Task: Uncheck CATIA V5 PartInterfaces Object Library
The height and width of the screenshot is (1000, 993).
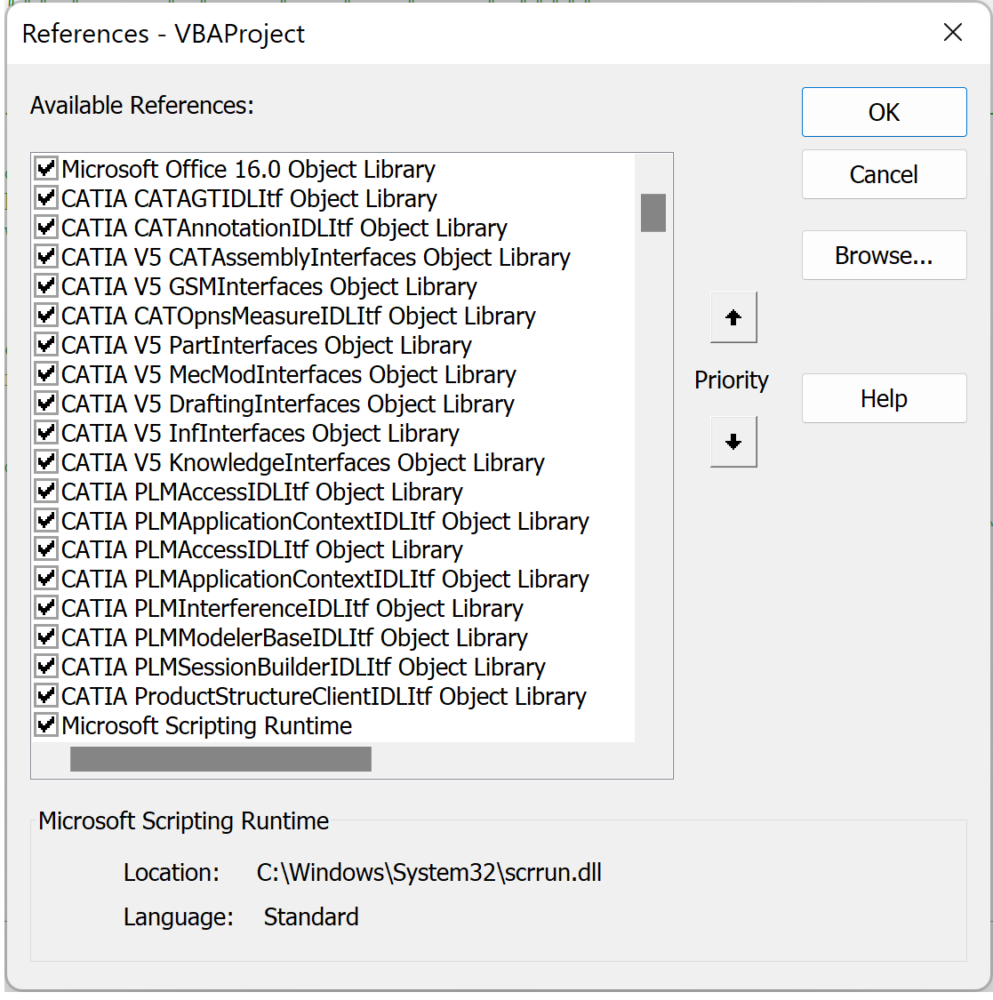Action: (x=45, y=344)
